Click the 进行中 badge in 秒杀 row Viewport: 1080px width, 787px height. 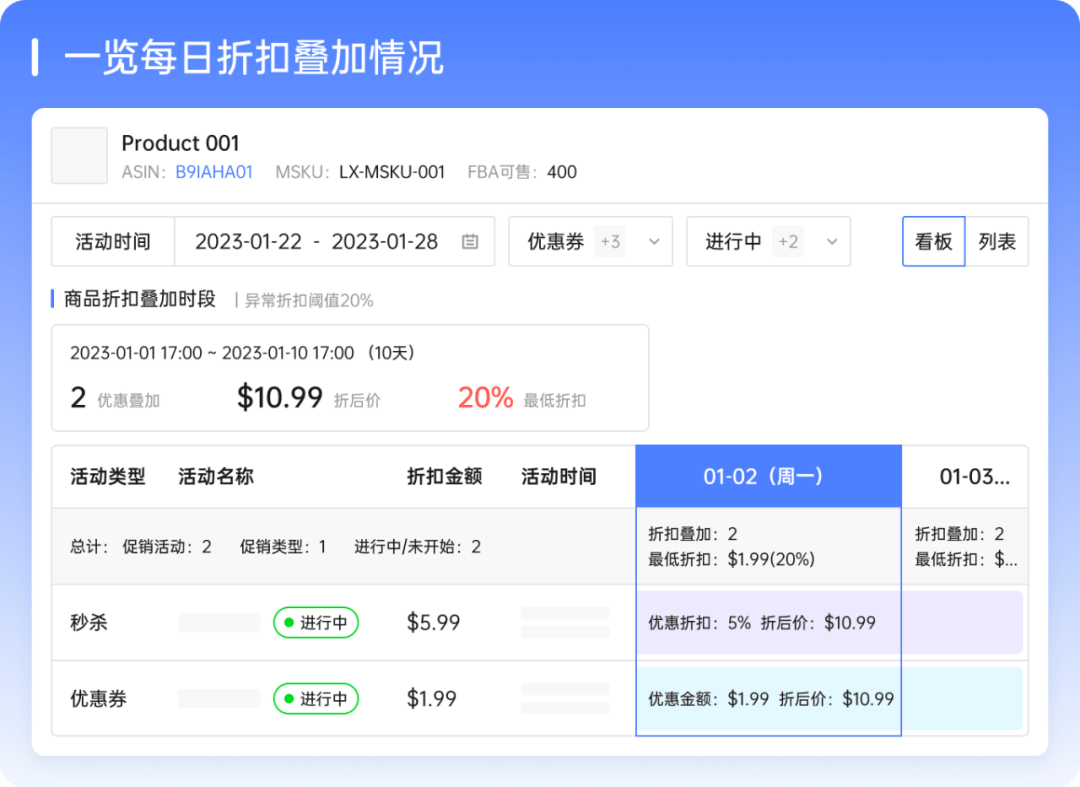316,623
